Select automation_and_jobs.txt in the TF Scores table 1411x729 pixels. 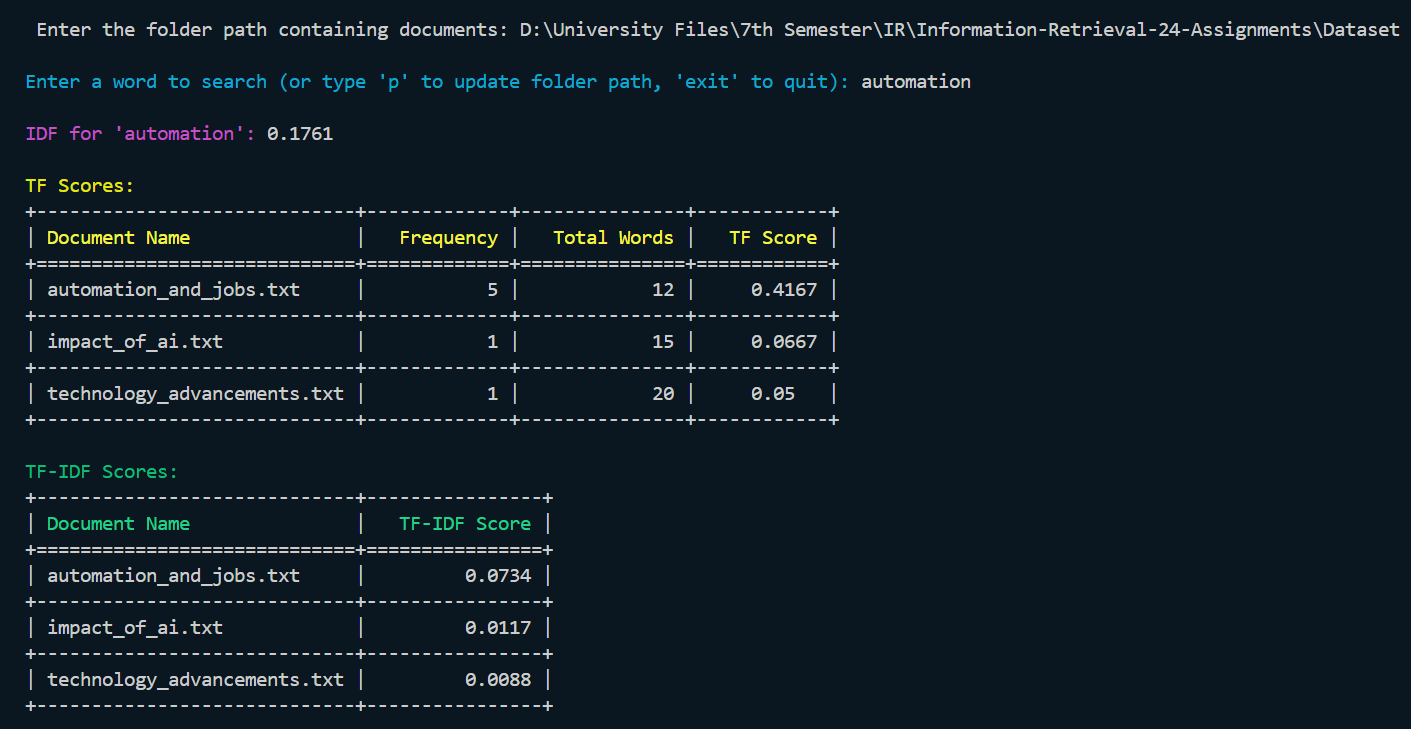point(173,290)
